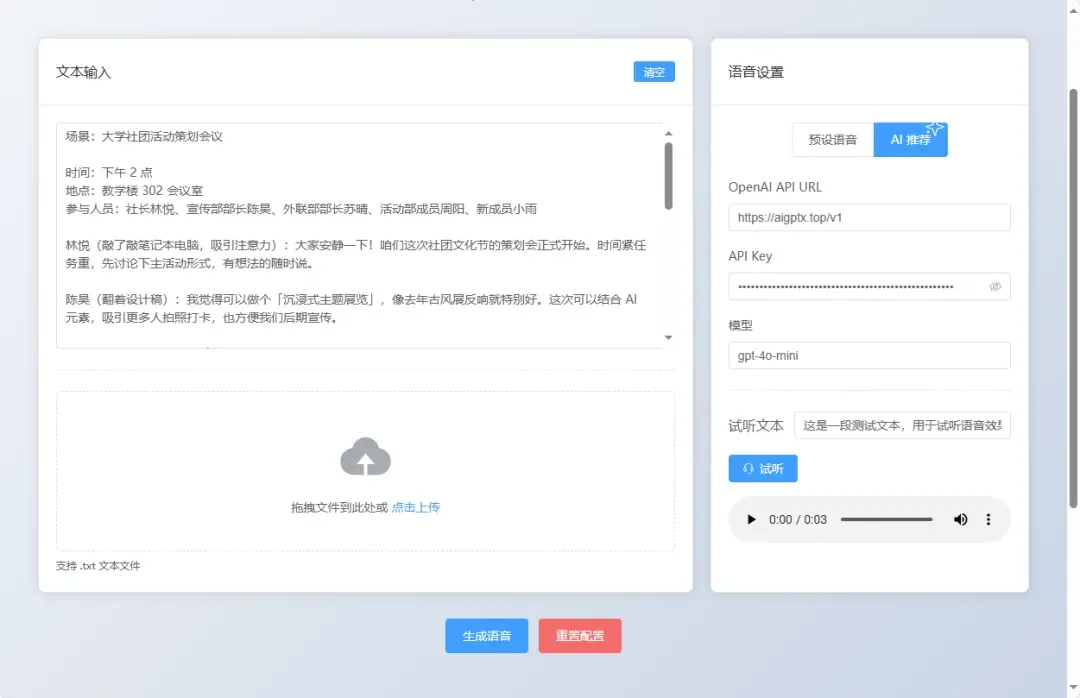Reveal the API Key with the eye toggle
Viewport: 1080px width, 698px height.
(x=995, y=286)
